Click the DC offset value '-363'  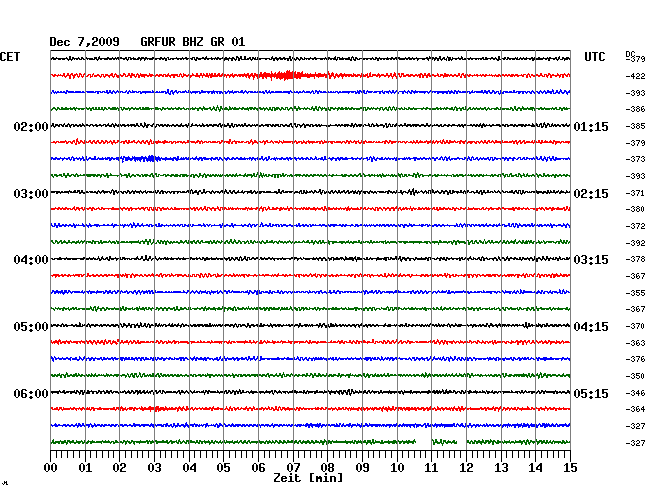coord(635,343)
